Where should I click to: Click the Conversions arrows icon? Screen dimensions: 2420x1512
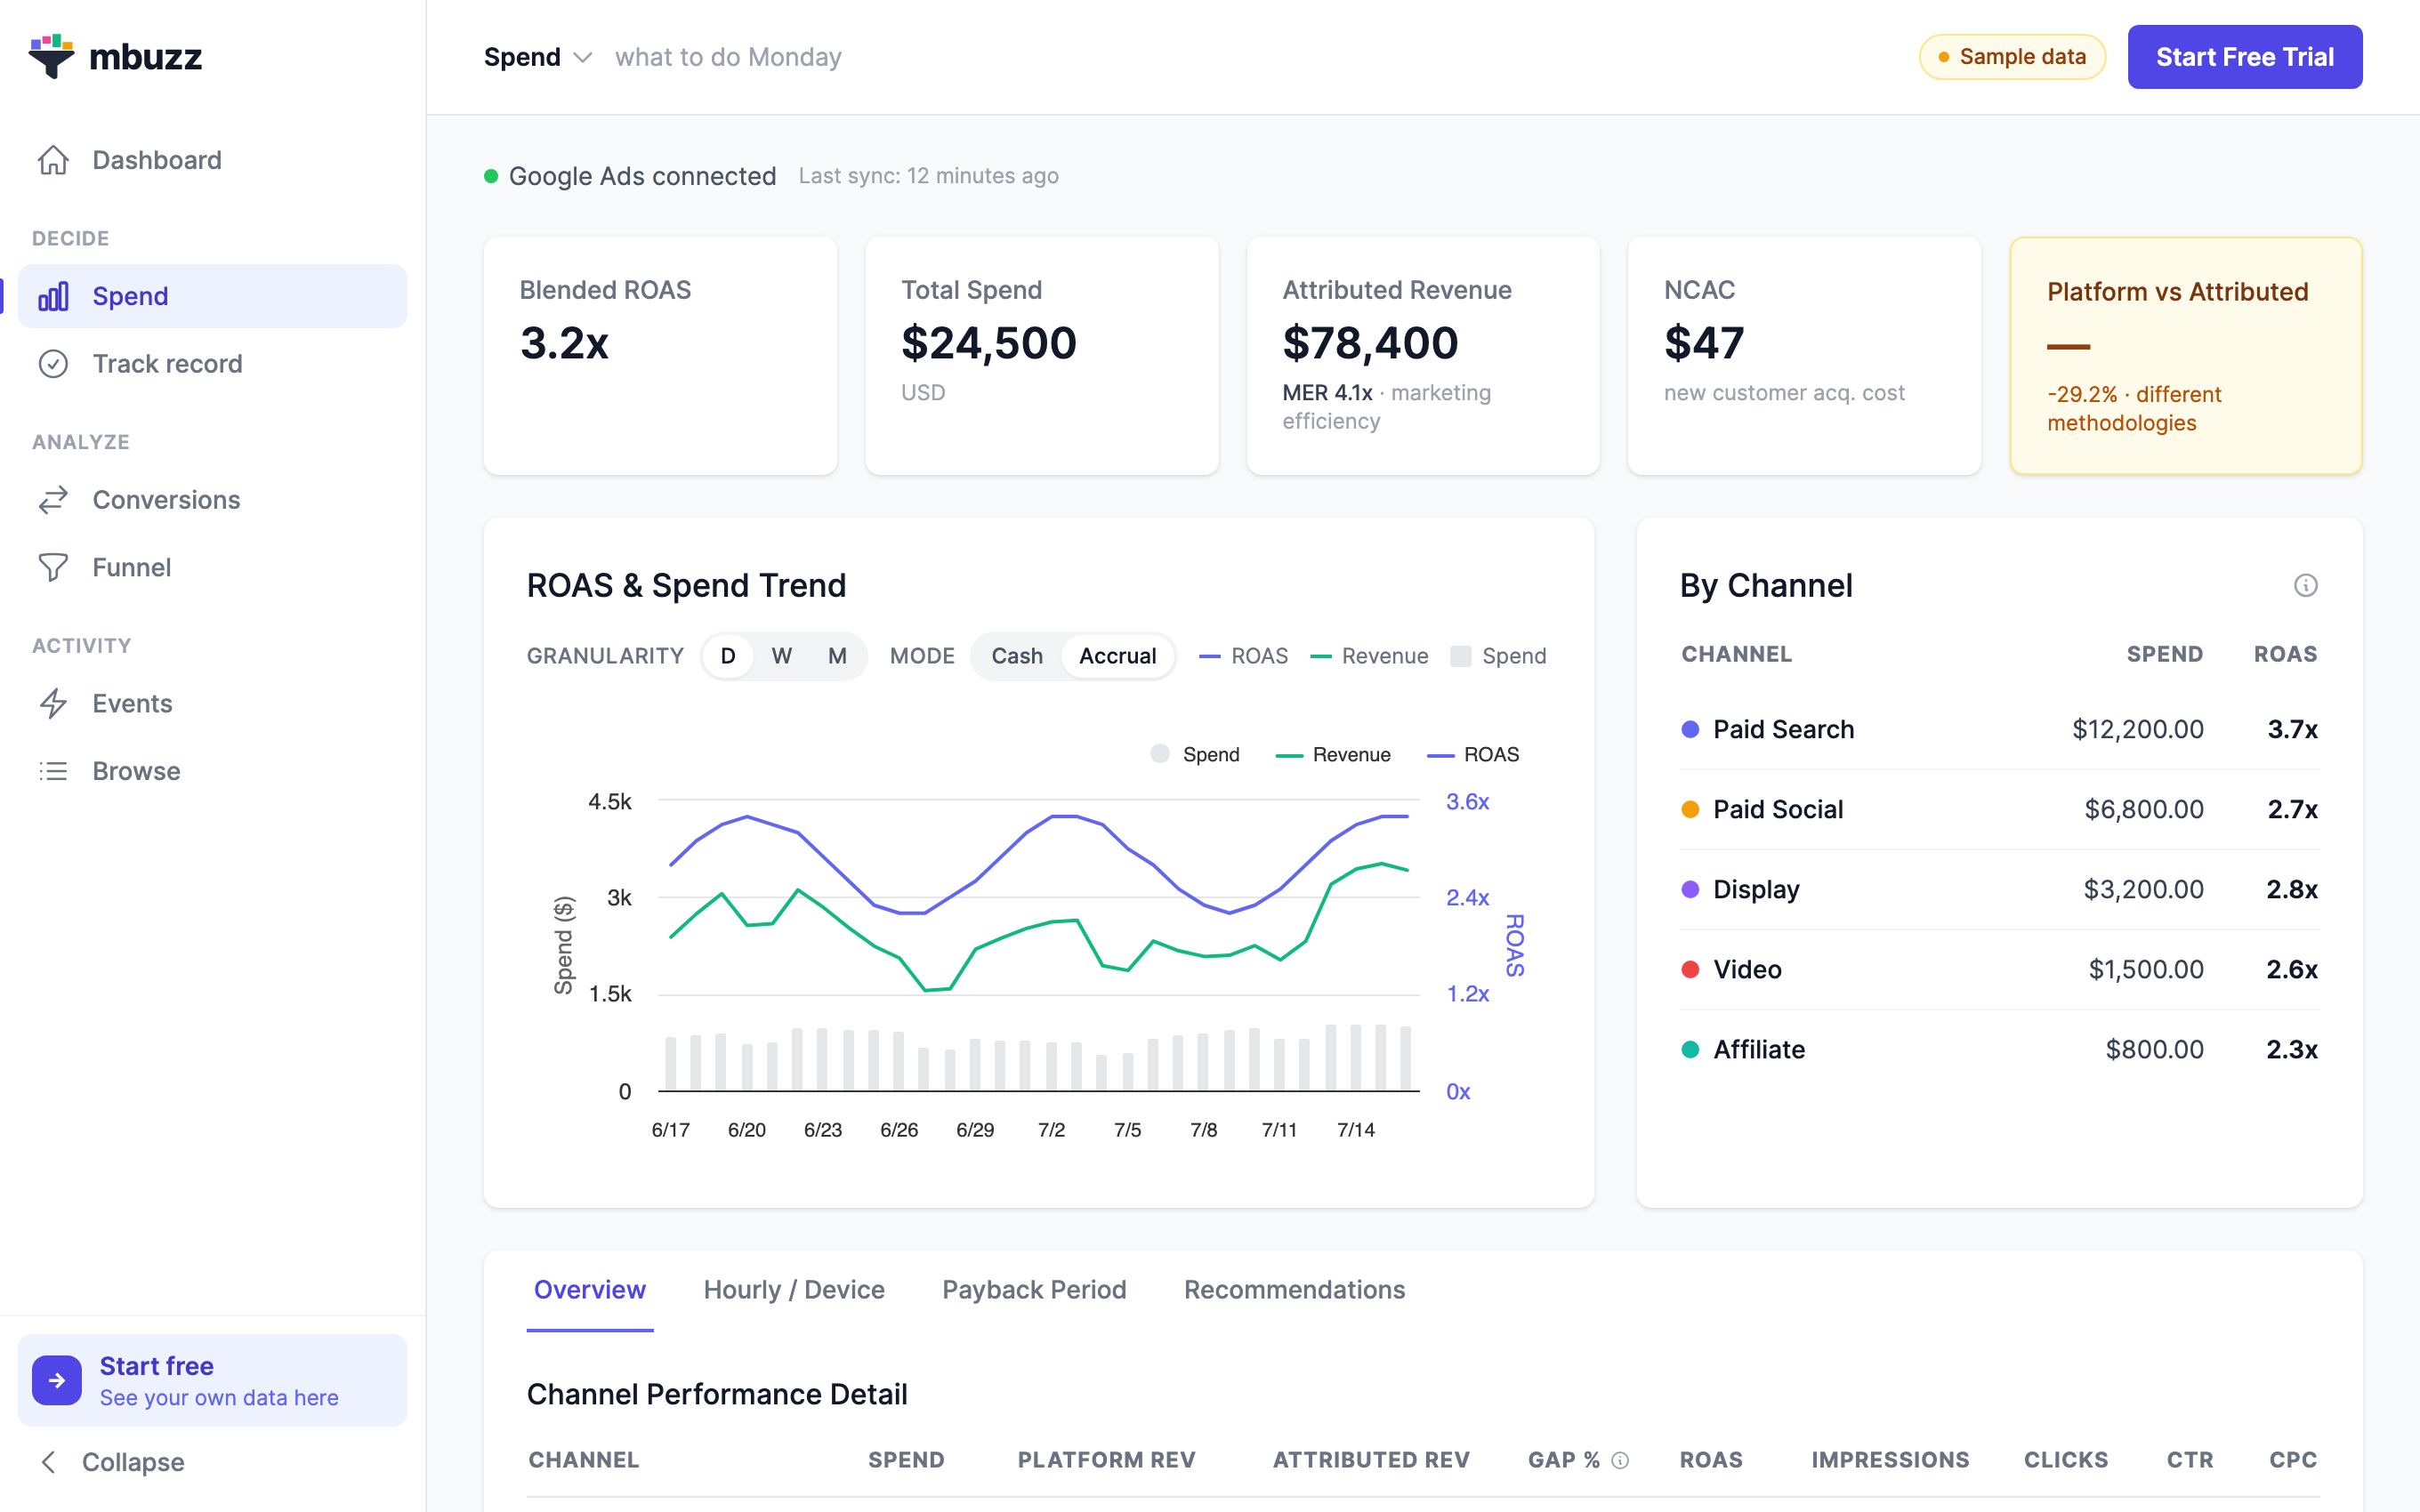point(53,500)
